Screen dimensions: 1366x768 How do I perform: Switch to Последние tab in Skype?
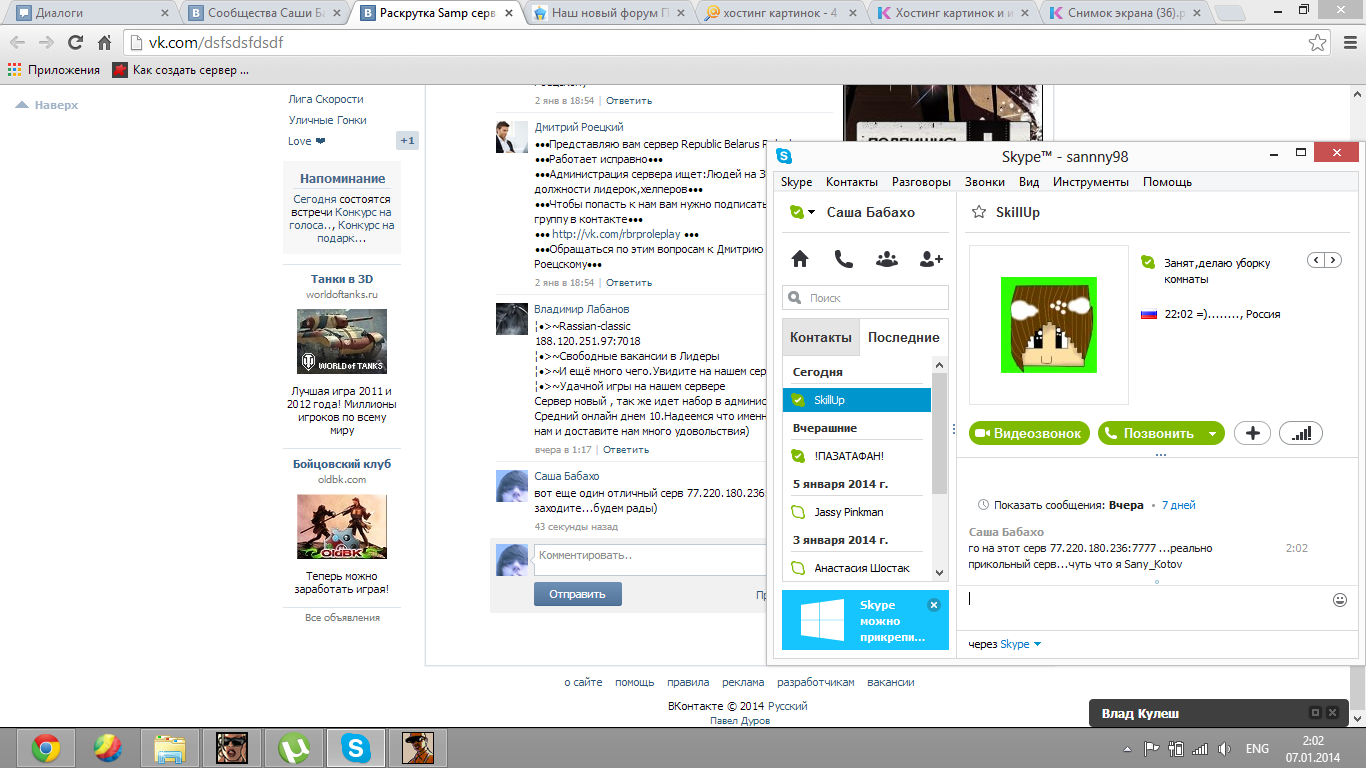coord(903,337)
